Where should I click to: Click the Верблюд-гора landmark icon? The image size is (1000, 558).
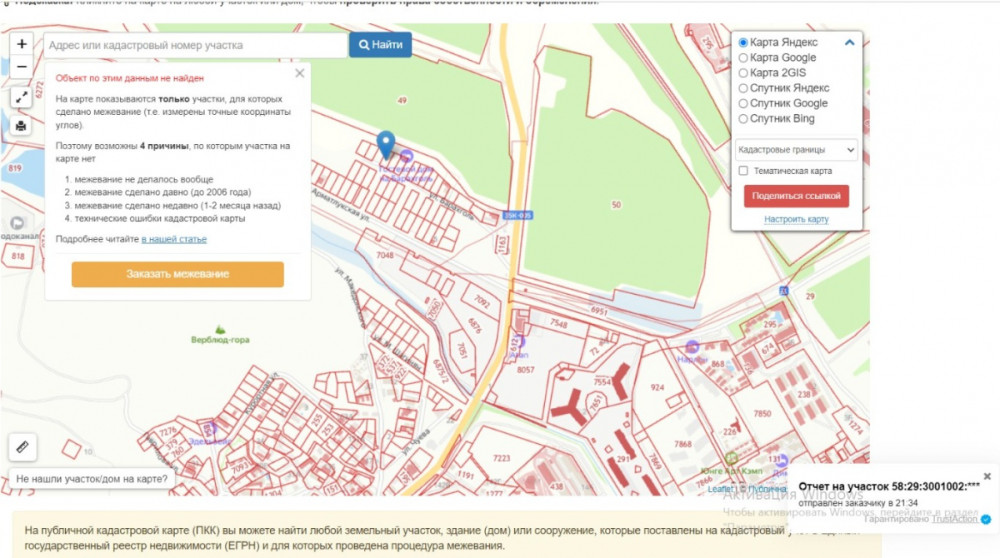pos(220,330)
